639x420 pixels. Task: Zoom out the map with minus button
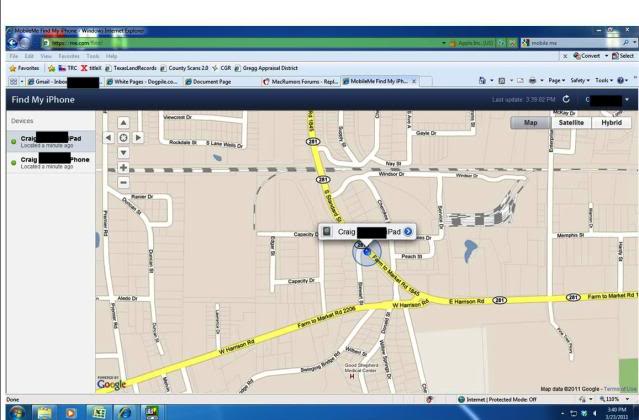pyautogui.click(x=123, y=183)
